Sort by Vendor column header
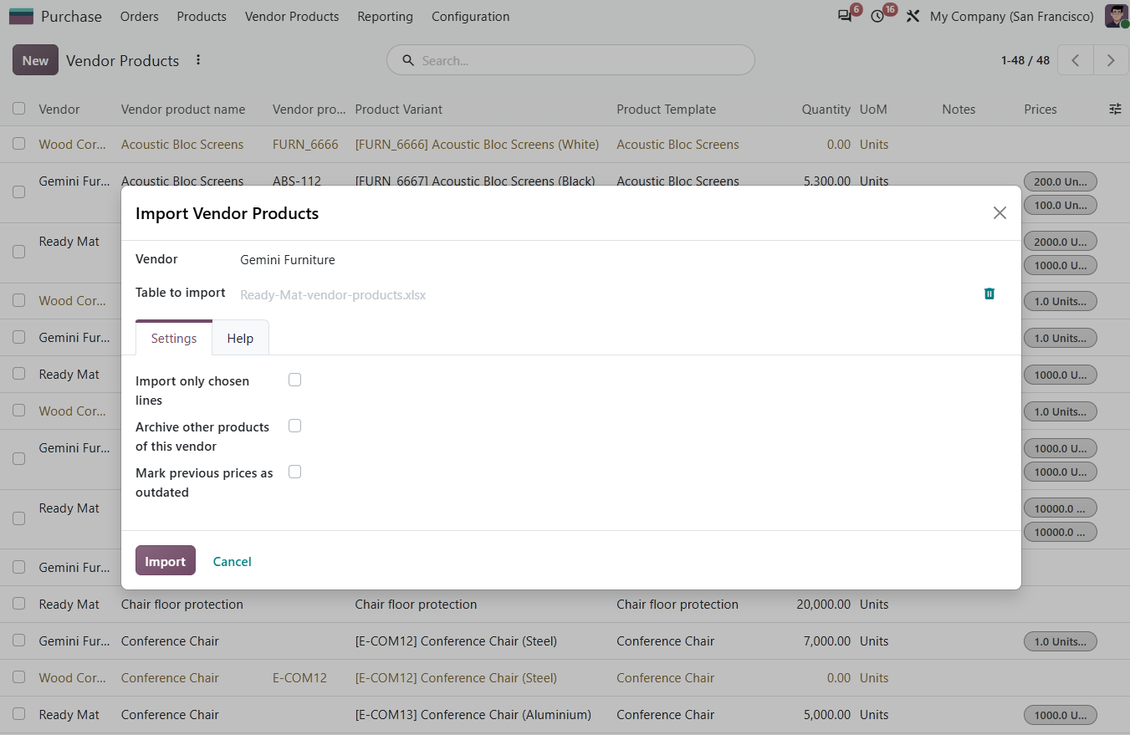 pos(59,109)
